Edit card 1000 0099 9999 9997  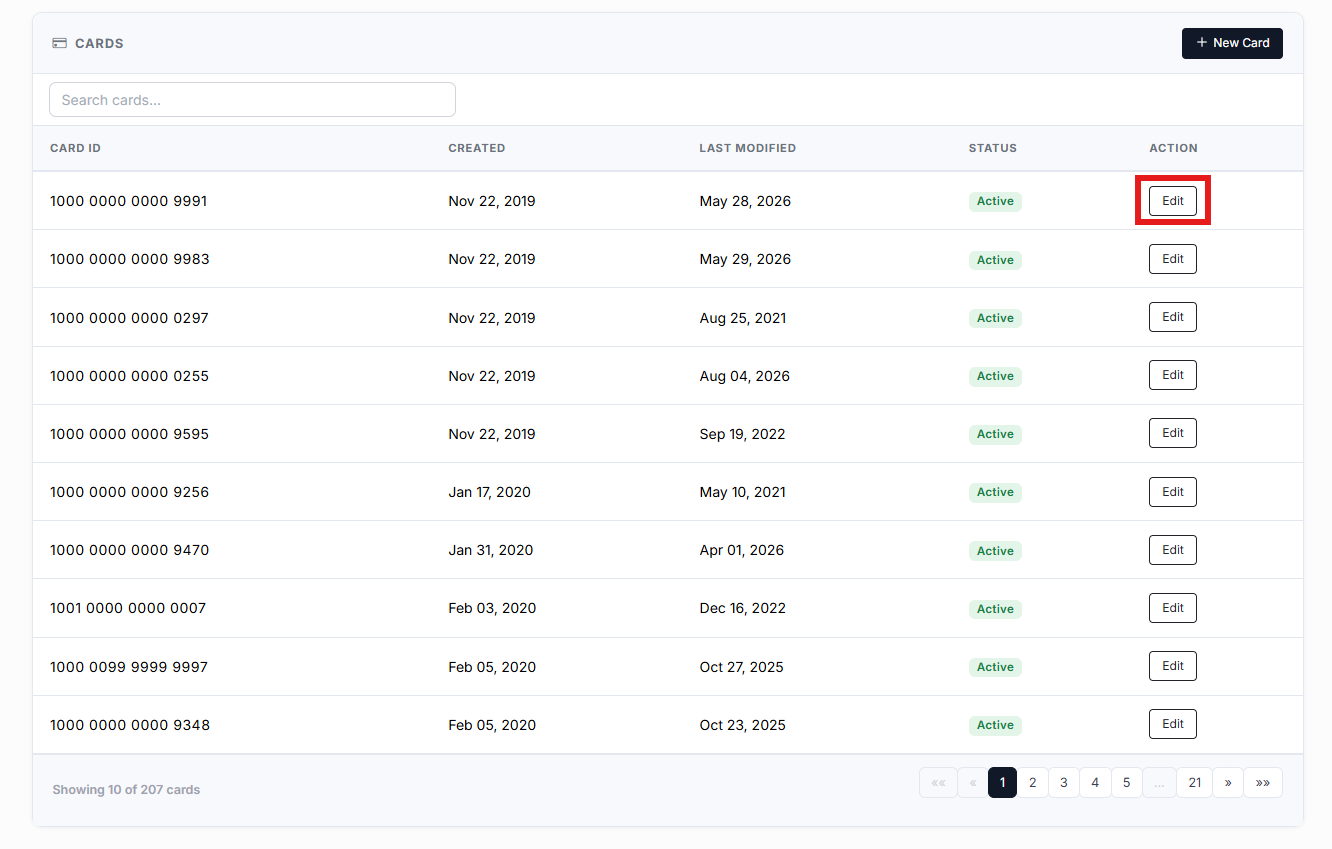[1173, 666]
